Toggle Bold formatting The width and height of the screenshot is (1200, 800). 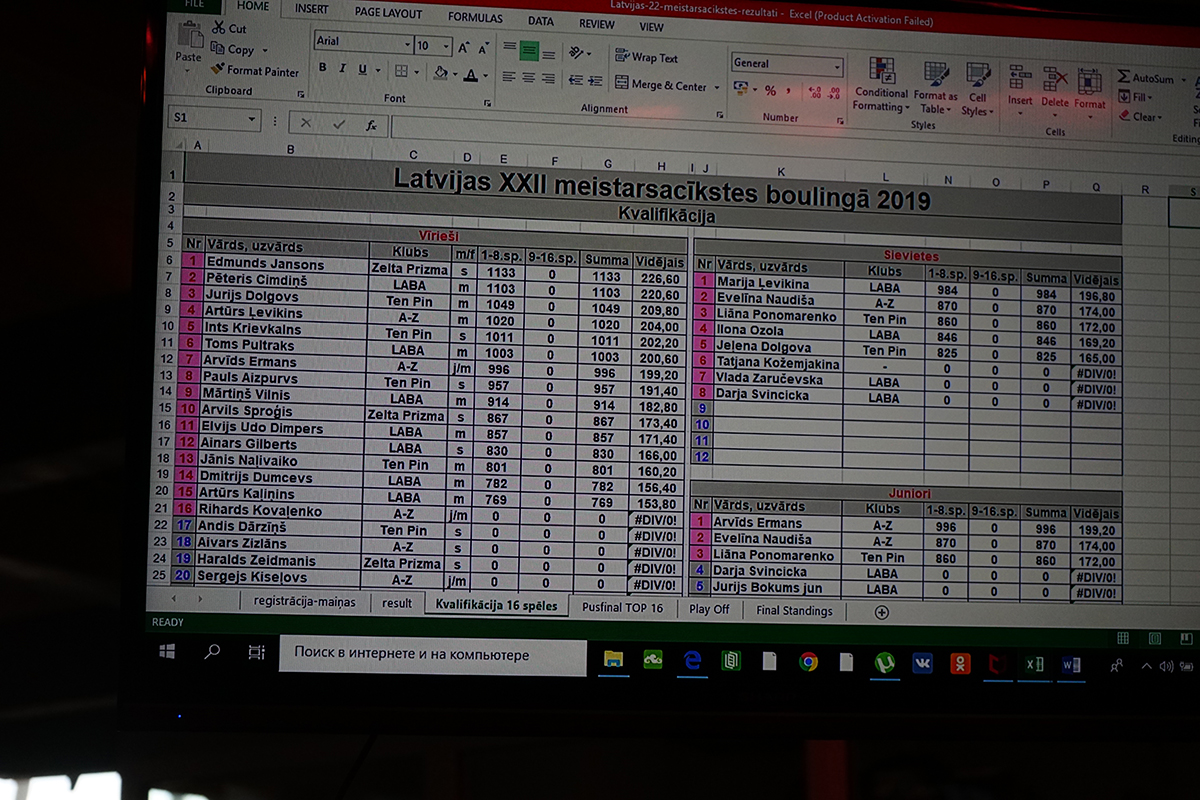point(322,68)
